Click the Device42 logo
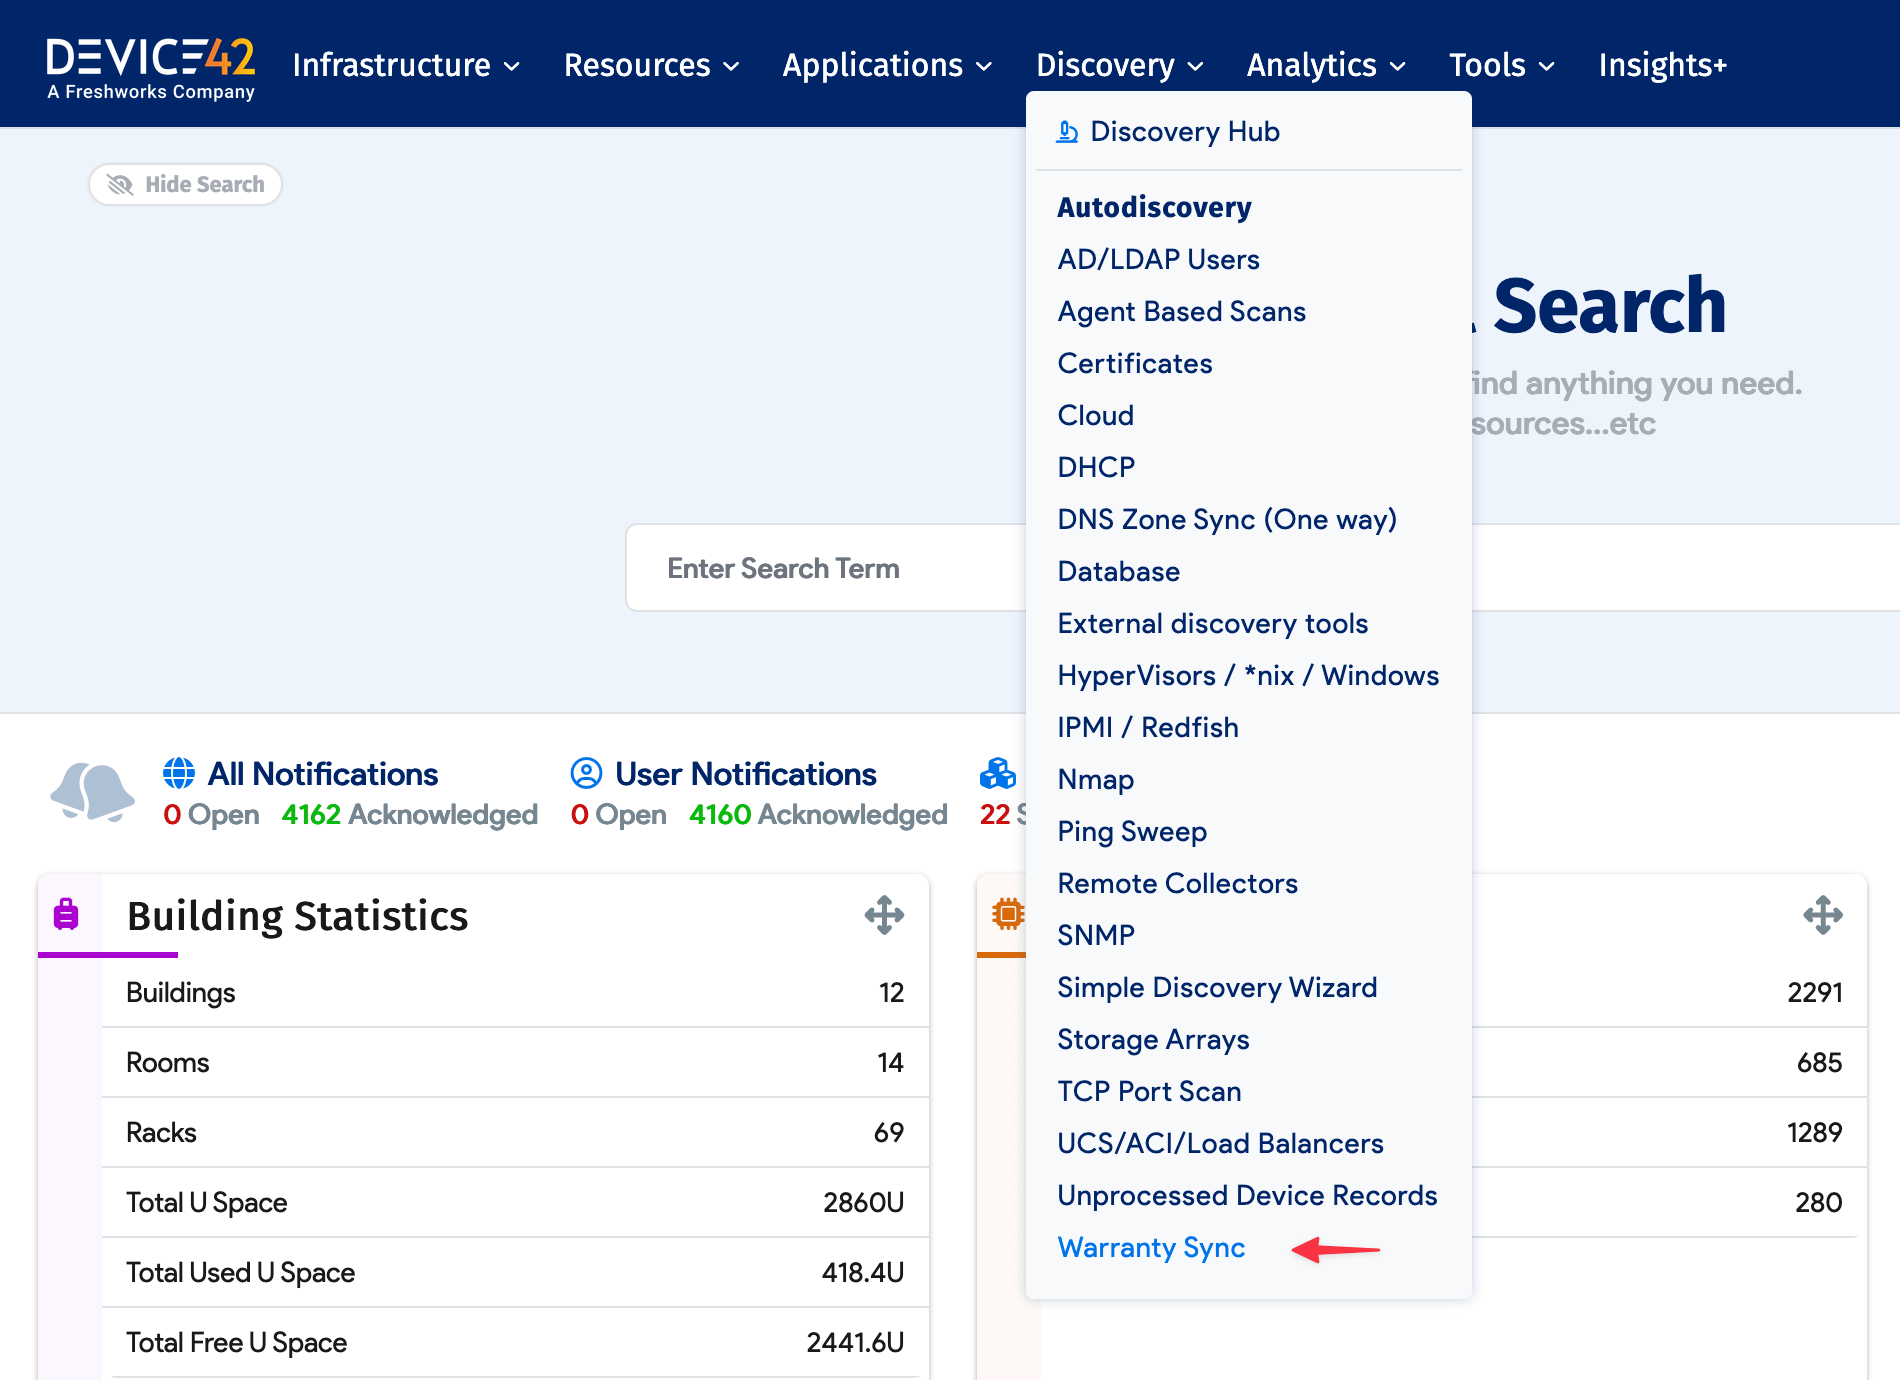The width and height of the screenshot is (1900, 1380). coord(150,66)
